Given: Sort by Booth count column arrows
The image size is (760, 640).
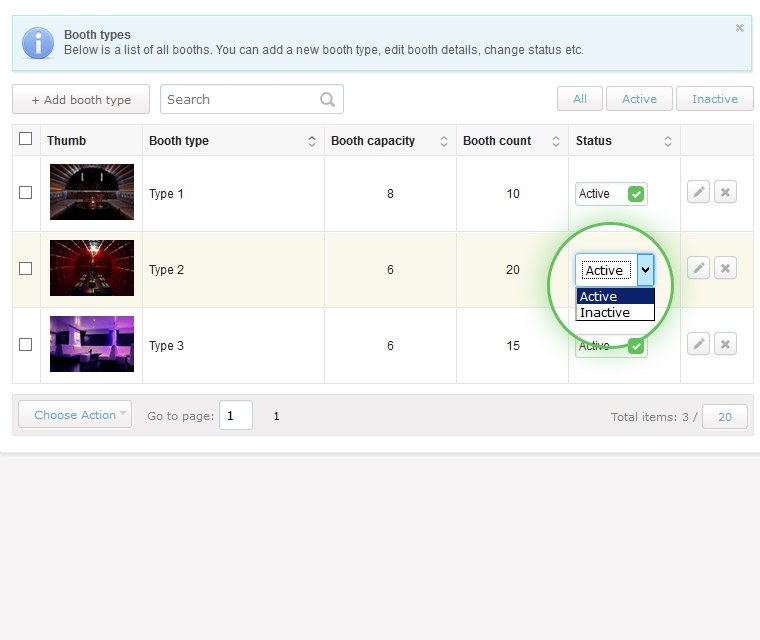Looking at the screenshot, I should (556, 141).
